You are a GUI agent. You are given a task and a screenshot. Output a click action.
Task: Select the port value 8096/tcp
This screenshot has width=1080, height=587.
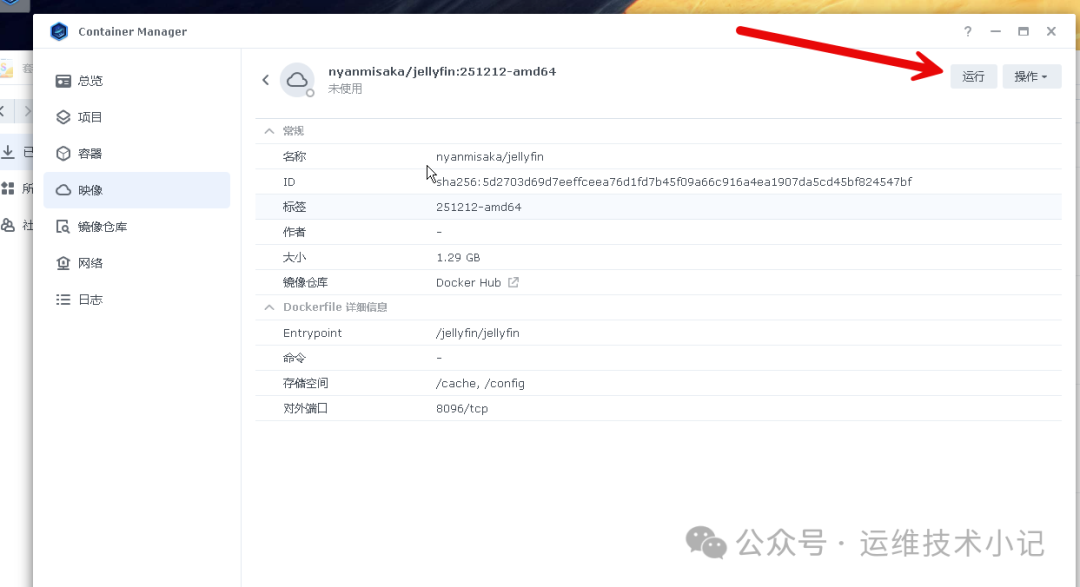(x=462, y=409)
